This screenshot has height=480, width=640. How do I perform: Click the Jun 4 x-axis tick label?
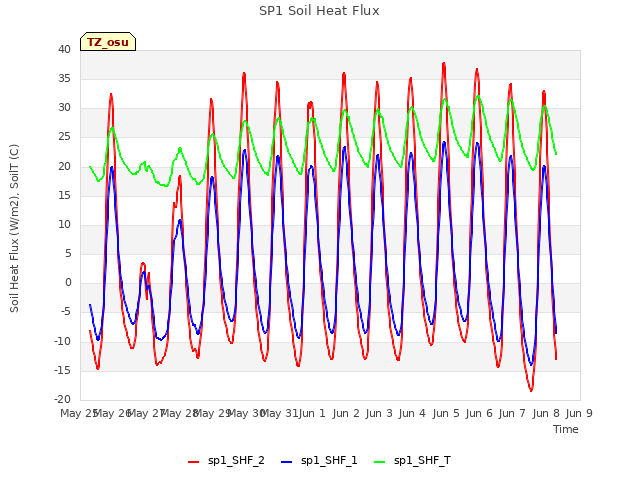[x=412, y=413]
